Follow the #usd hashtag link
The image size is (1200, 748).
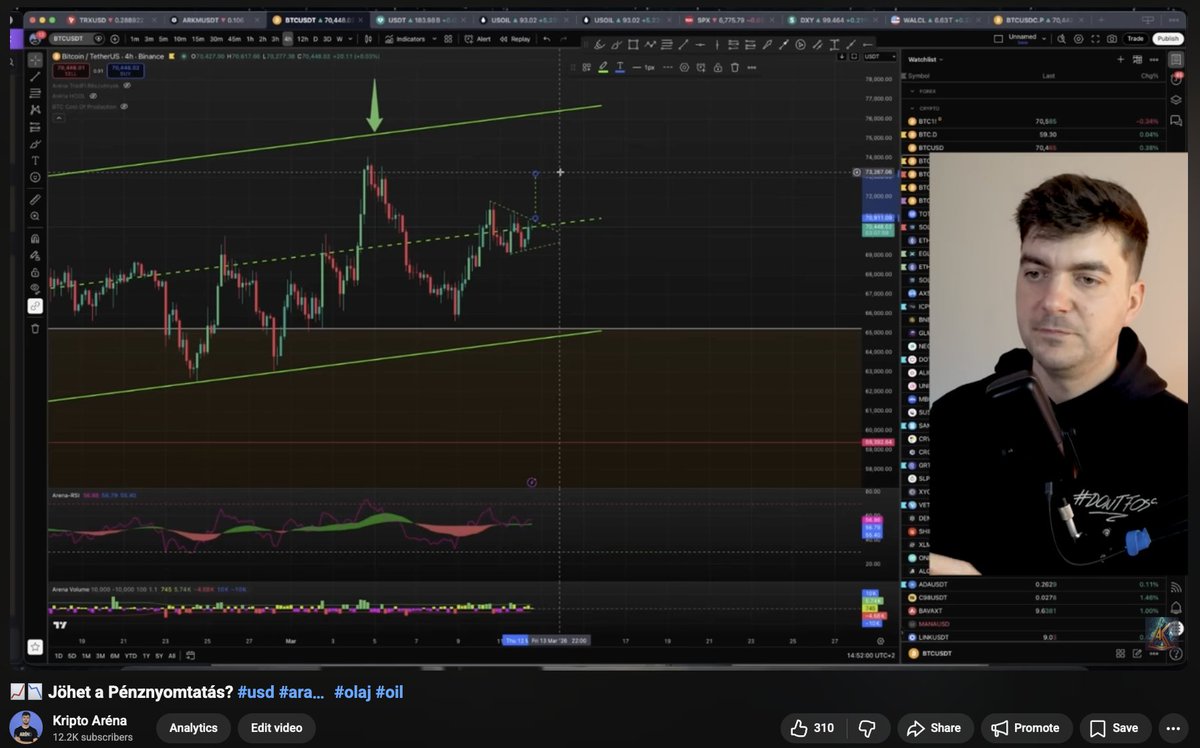pyautogui.click(x=255, y=692)
